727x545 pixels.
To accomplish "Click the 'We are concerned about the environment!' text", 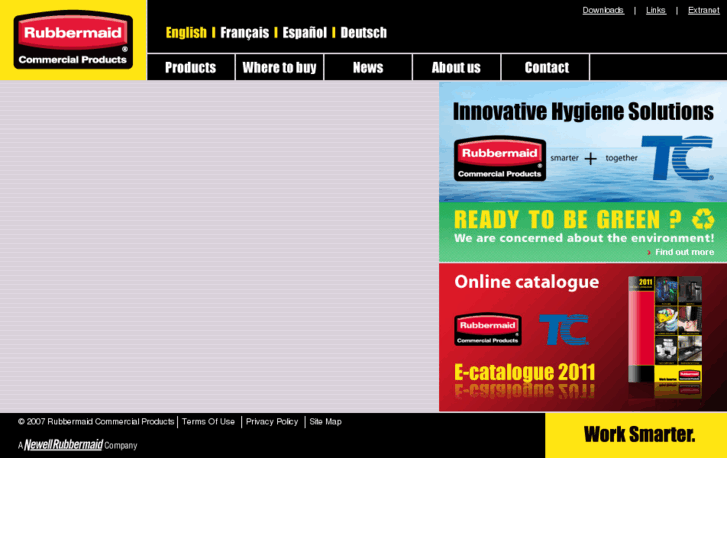I will click(584, 238).
